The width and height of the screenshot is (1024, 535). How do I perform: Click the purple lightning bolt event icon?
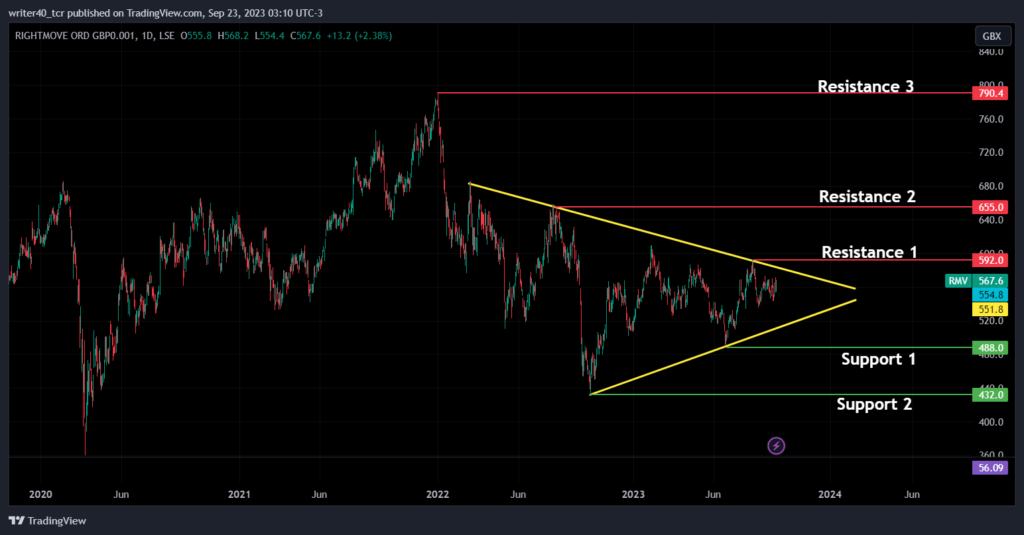pyautogui.click(x=776, y=446)
